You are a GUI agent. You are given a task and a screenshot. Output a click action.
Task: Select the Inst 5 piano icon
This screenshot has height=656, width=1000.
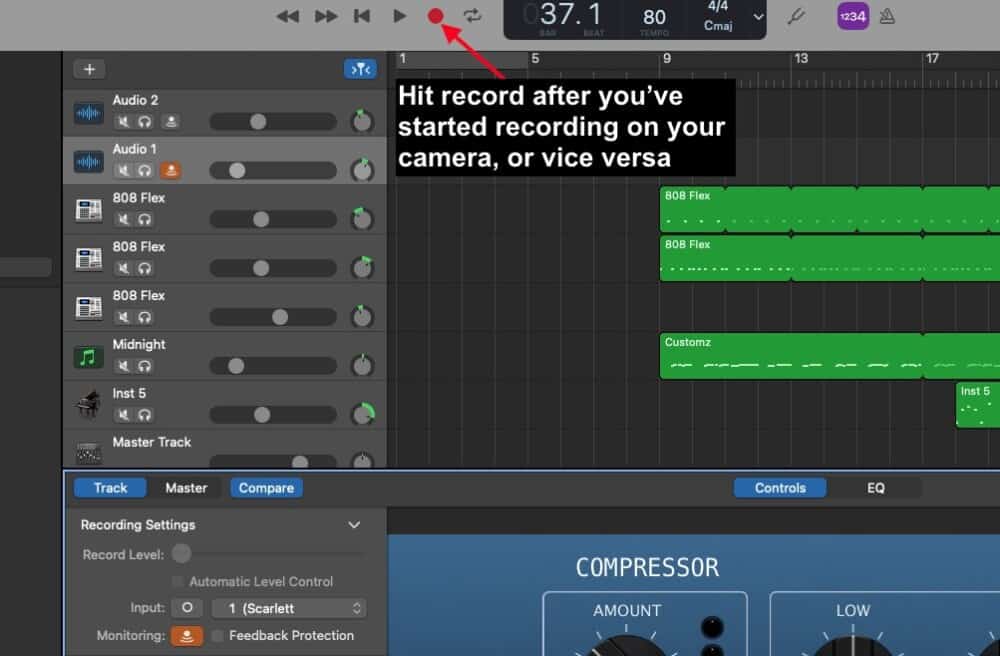[88, 405]
